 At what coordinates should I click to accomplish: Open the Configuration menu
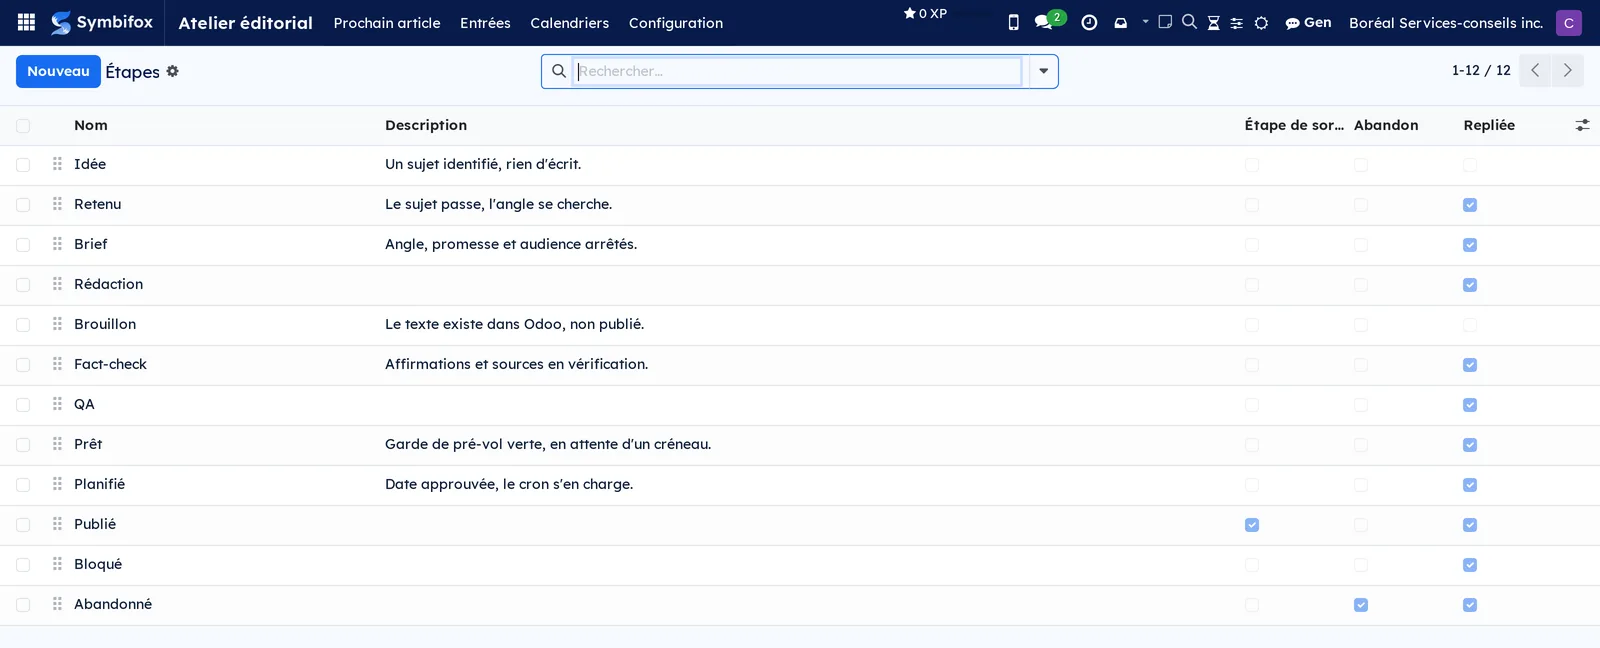pos(676,23)
